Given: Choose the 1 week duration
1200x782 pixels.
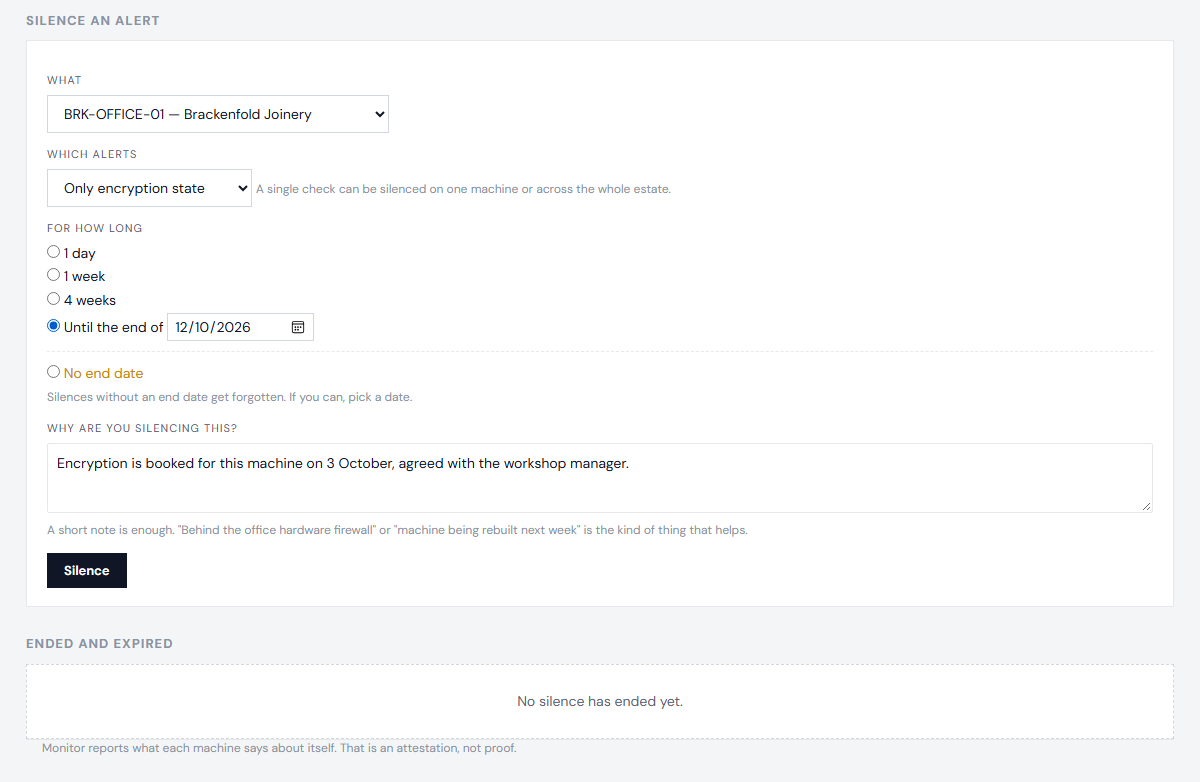Looking at the screenshot, I should [54, 275].
